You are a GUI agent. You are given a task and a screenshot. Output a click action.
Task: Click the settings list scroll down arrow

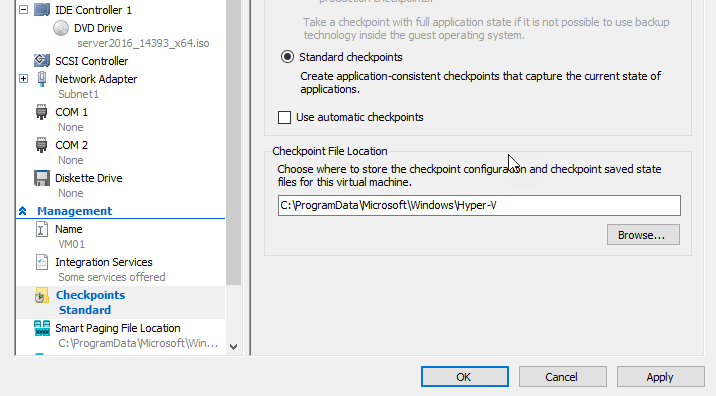tap(233, 347)
